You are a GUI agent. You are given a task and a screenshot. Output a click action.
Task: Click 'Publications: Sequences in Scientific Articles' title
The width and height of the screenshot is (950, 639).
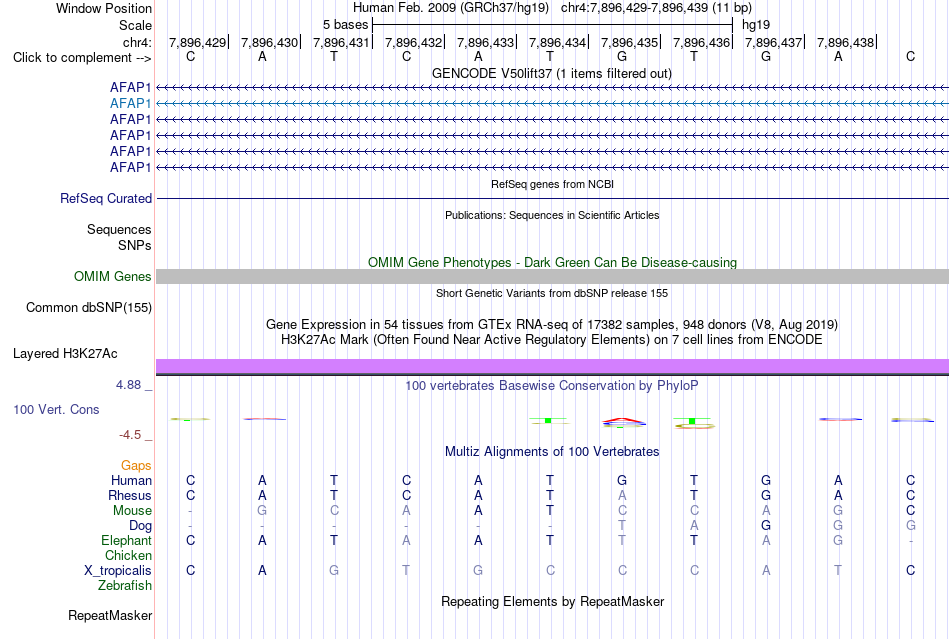[552, 215]
